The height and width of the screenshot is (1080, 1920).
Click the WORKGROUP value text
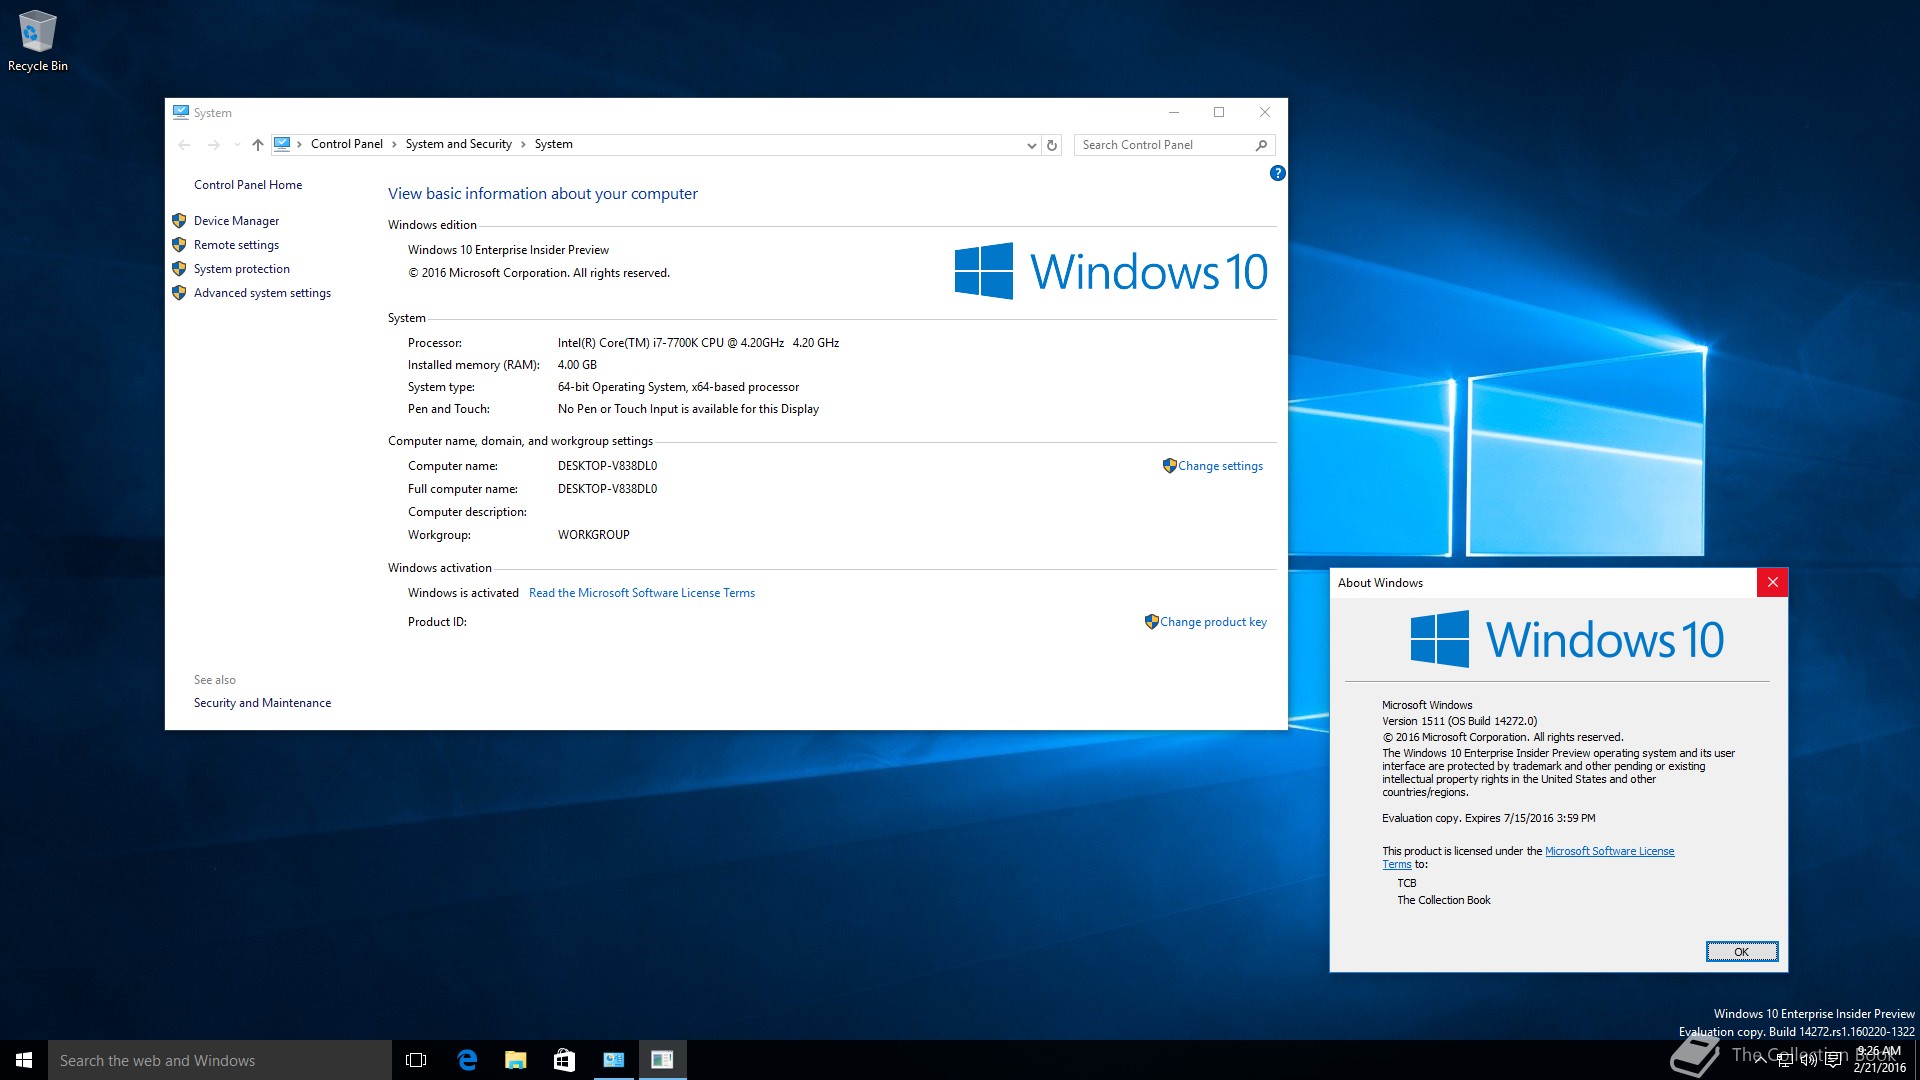point(593,535)
